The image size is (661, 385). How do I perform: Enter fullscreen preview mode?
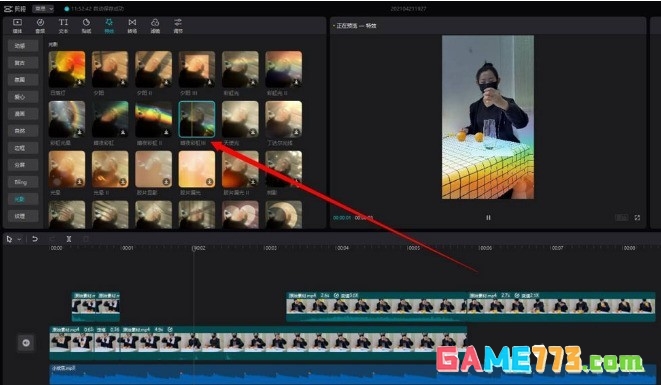[637, 218]
